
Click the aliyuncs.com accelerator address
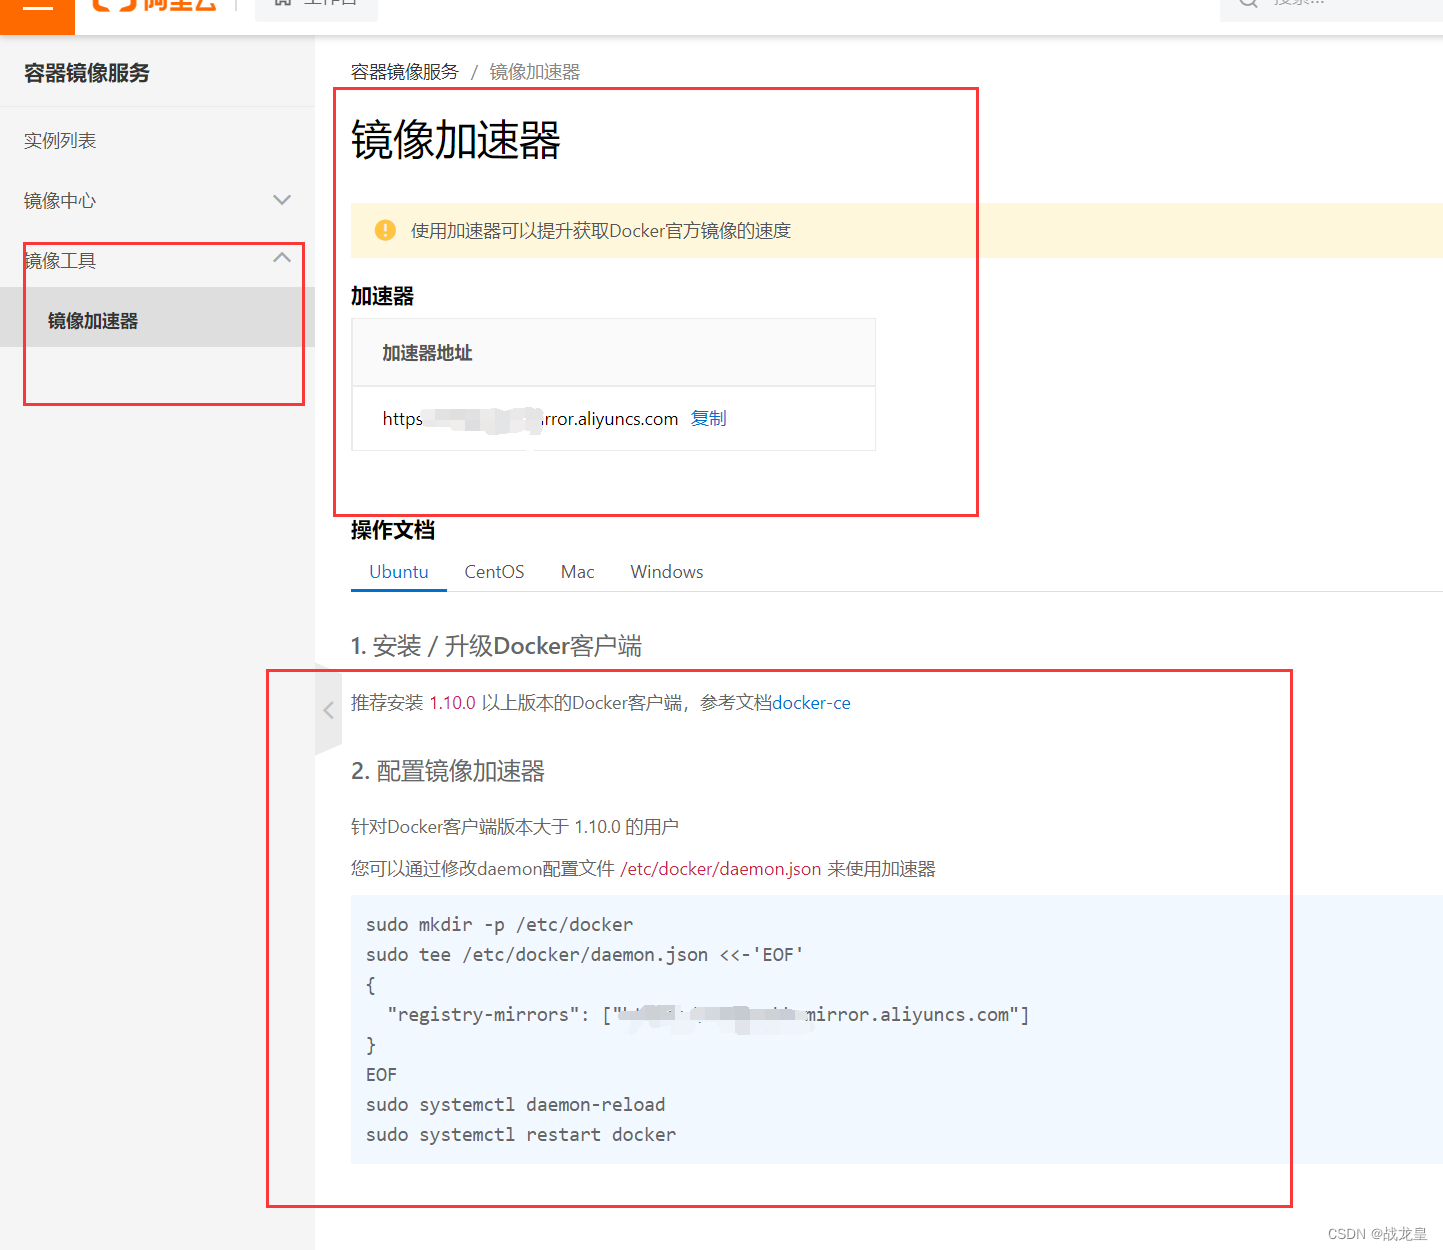[x=530, y=419]
